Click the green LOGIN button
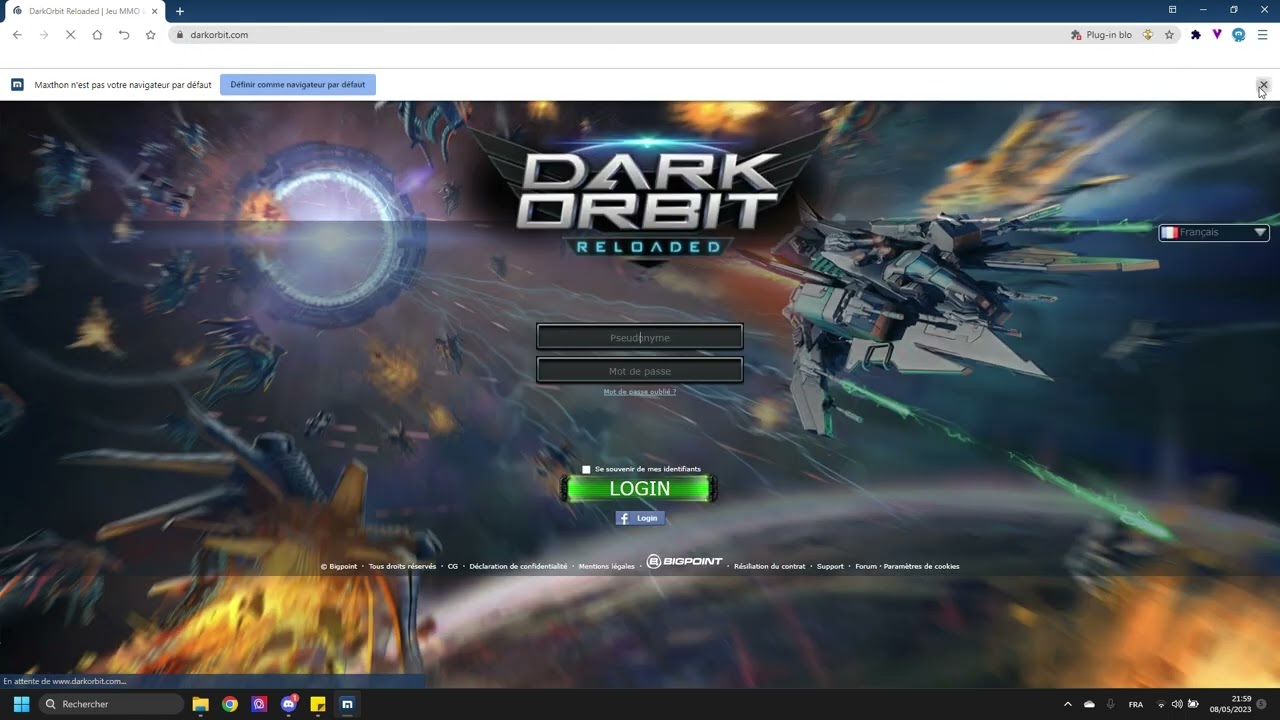1280x720 pixels. click(640, 489)
